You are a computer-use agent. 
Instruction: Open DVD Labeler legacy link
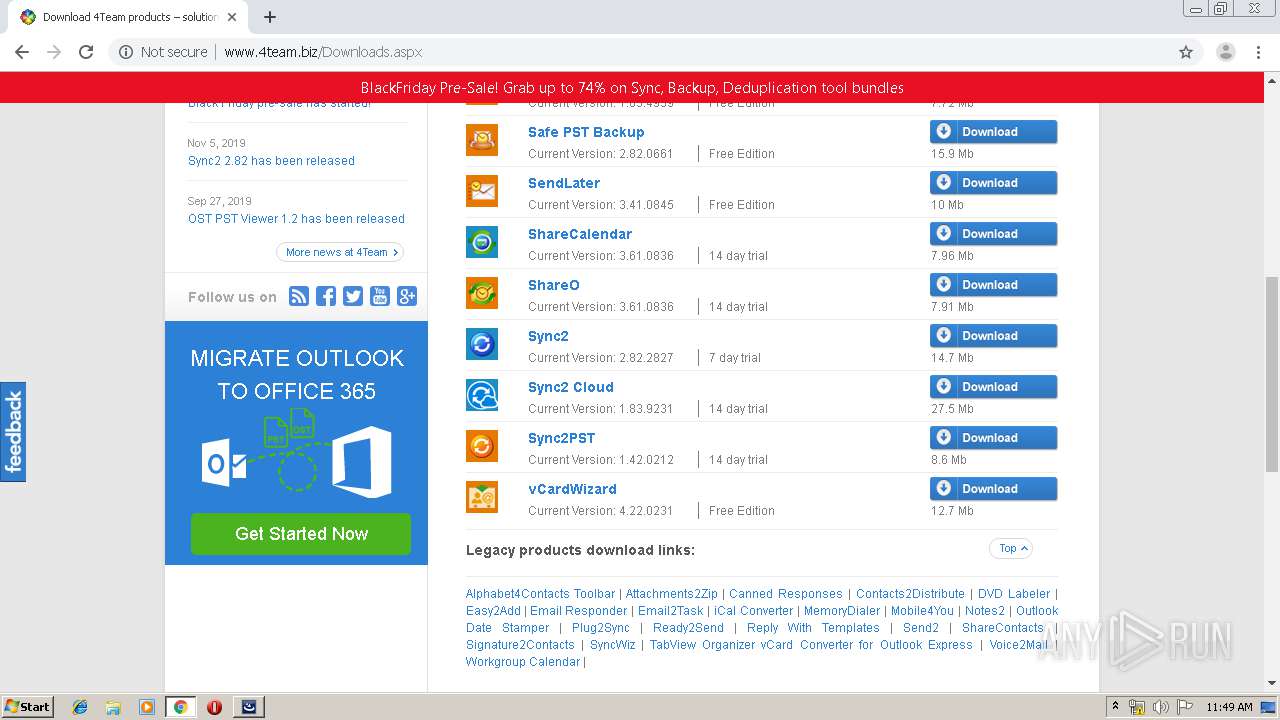(1014, 594)
